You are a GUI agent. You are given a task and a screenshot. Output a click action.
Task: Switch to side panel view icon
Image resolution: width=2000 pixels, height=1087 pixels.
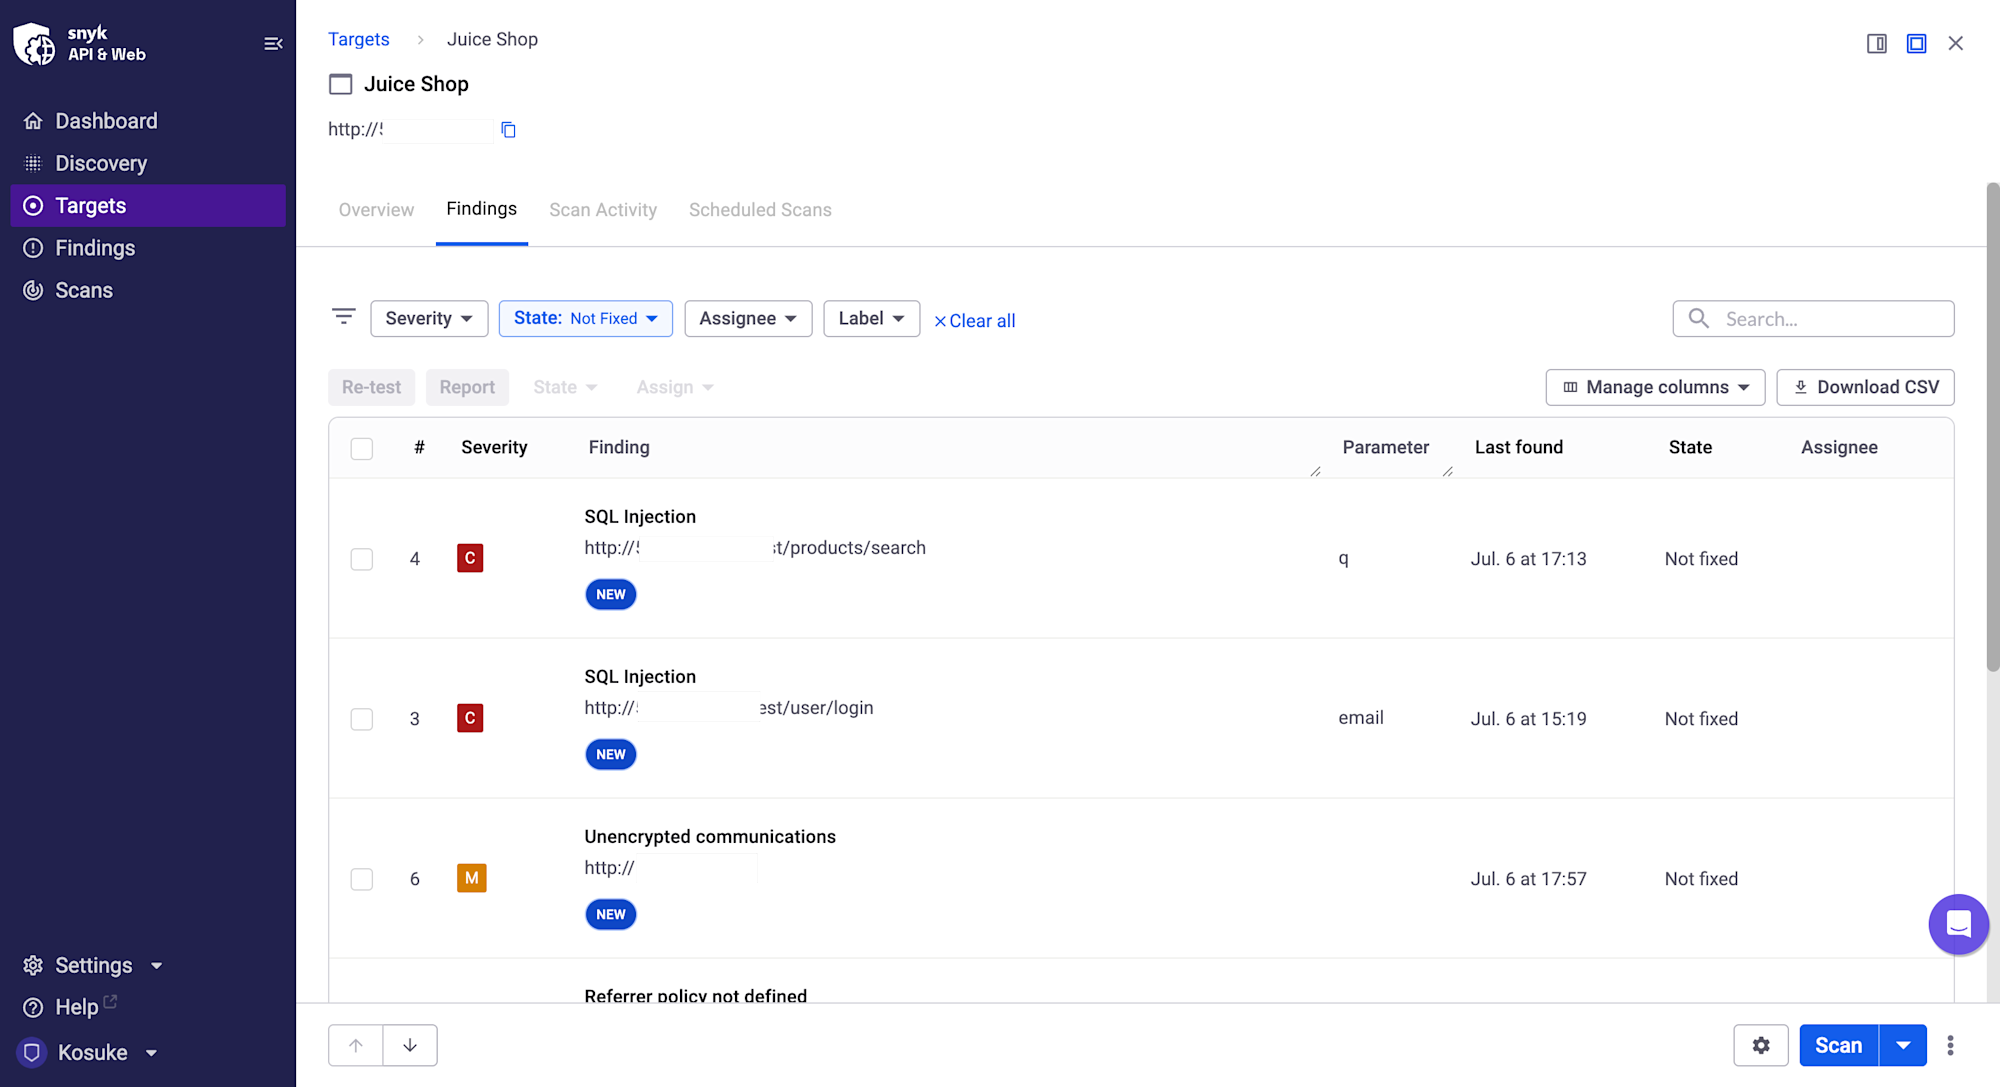(1877, 44)
